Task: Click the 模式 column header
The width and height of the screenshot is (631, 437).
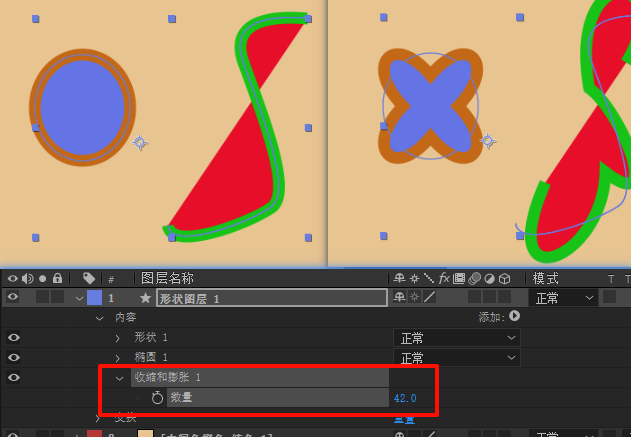Action: pyautogui.click(x=546, y=278)
